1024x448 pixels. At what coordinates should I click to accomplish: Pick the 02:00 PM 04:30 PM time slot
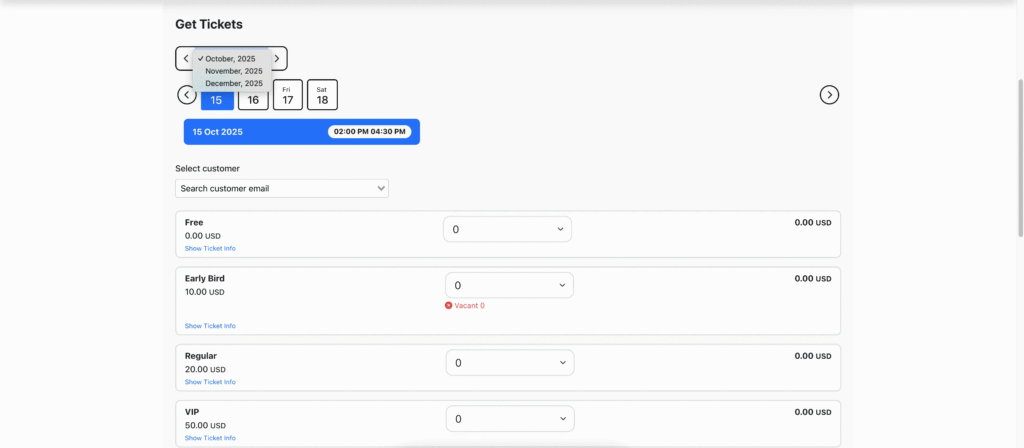pos(369,132)
